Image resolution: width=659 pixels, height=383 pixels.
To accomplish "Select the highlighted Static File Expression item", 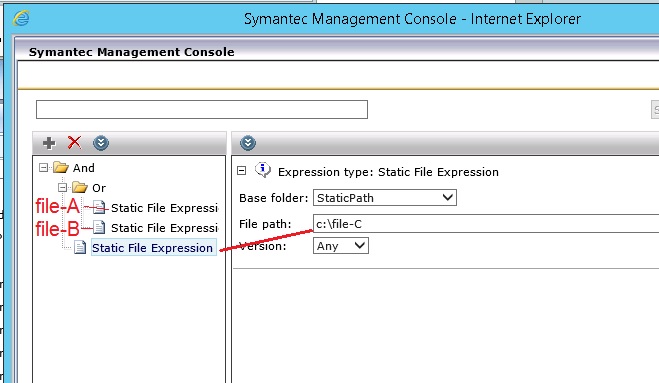I will pos(153,248).
